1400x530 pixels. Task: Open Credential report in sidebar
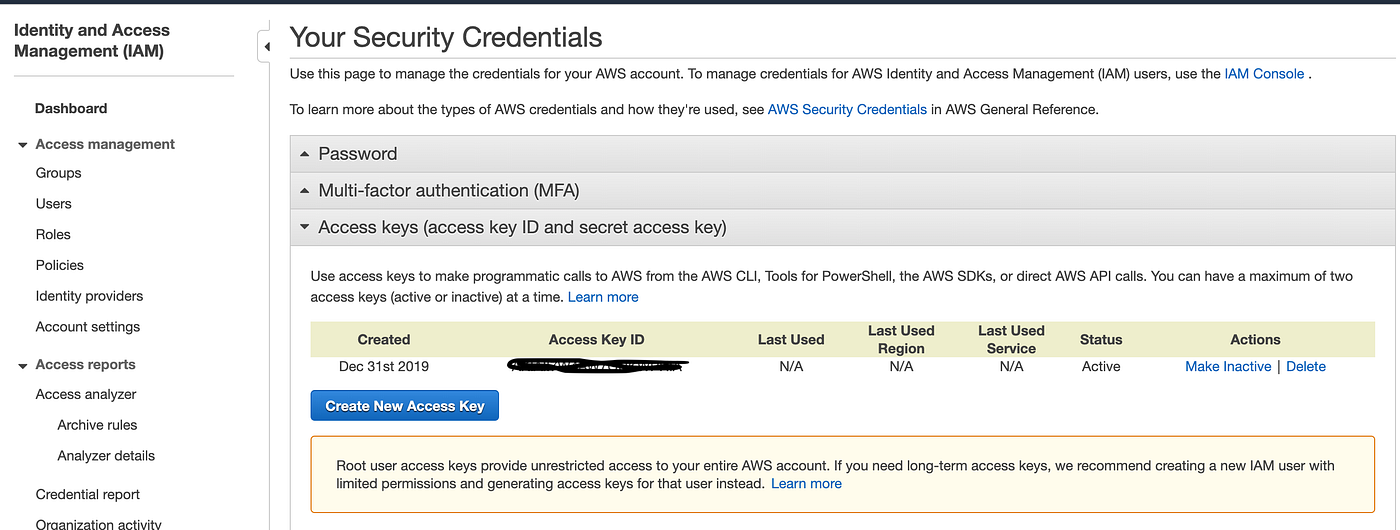88,494
